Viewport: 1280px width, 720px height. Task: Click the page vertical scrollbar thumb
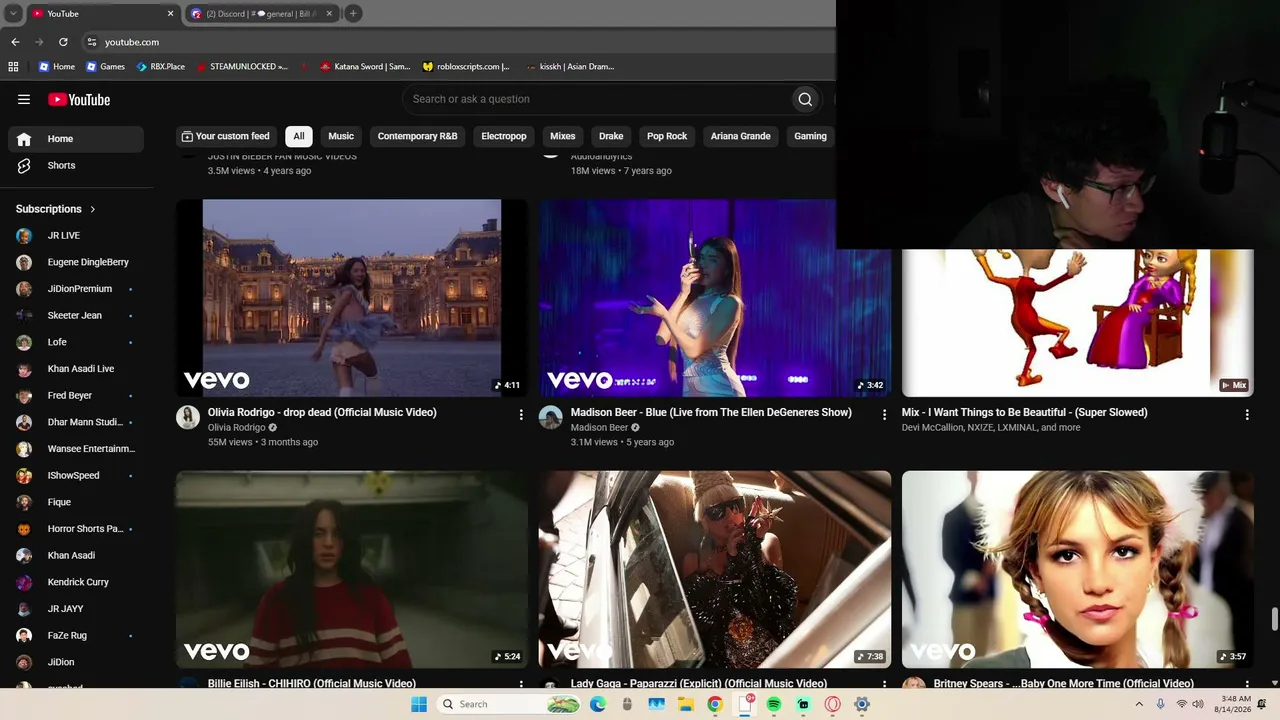point(1274,619)
